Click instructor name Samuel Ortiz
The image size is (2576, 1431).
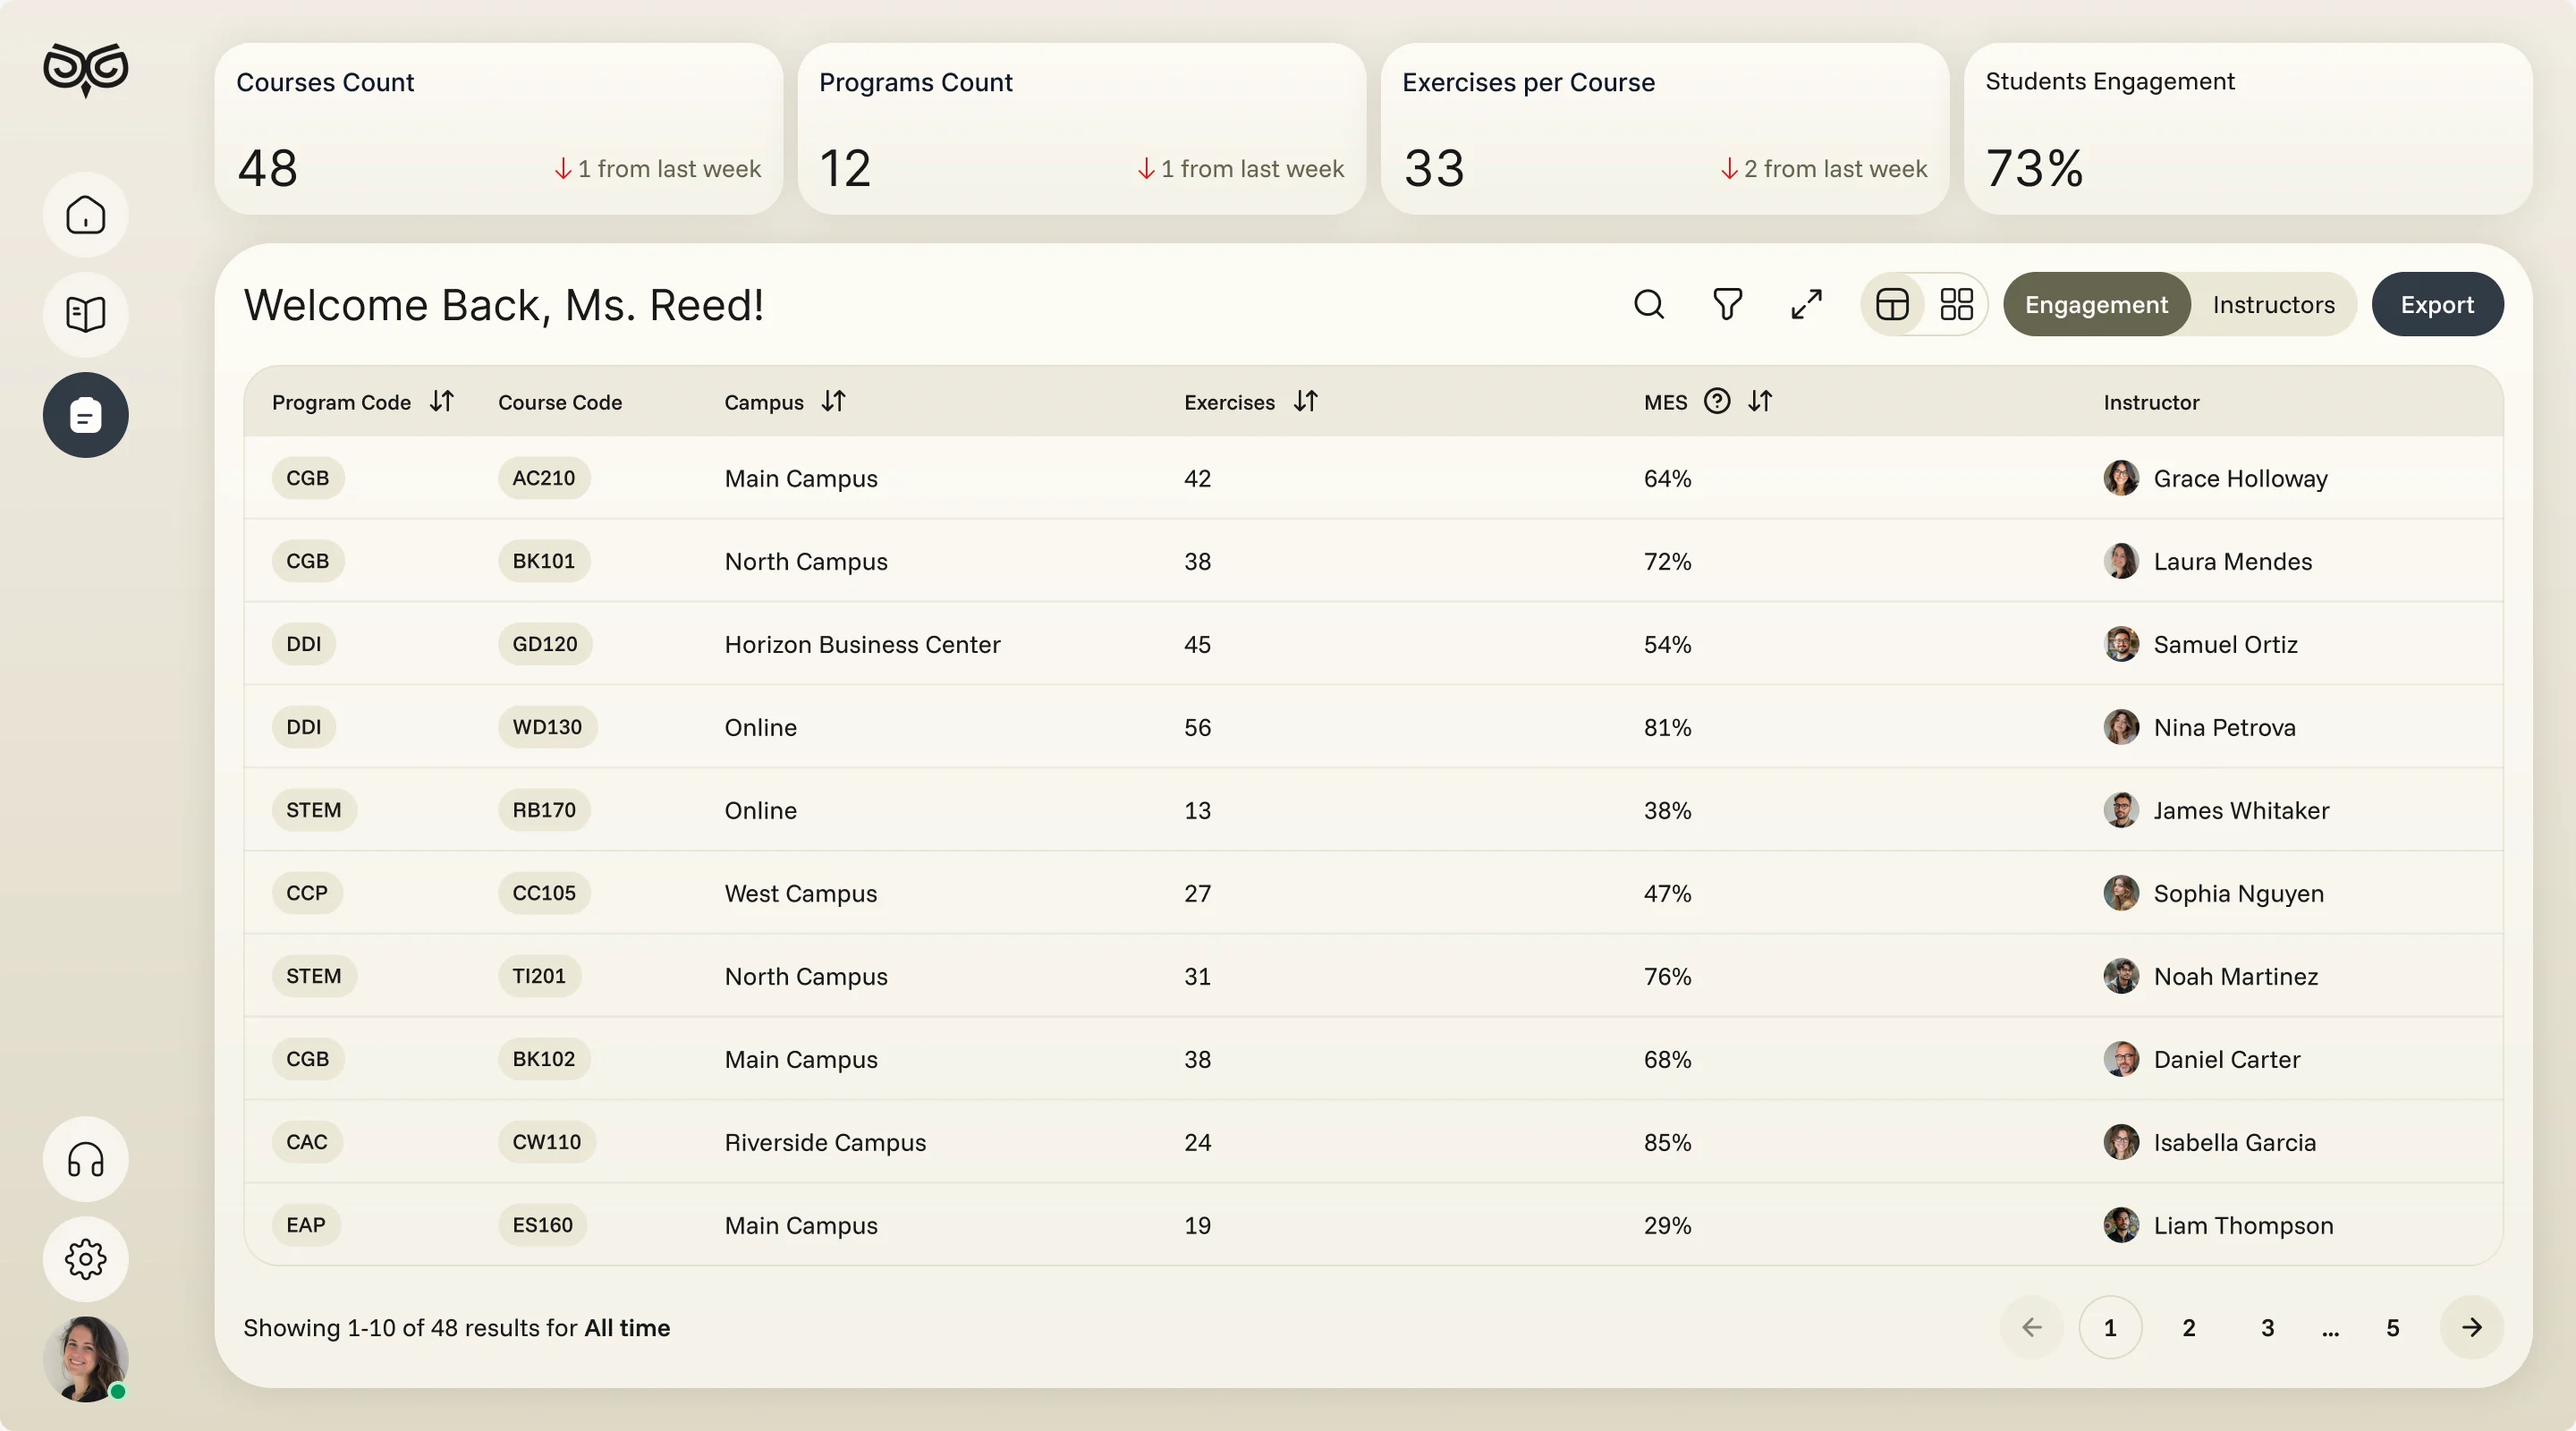[x=2226, y=644]
